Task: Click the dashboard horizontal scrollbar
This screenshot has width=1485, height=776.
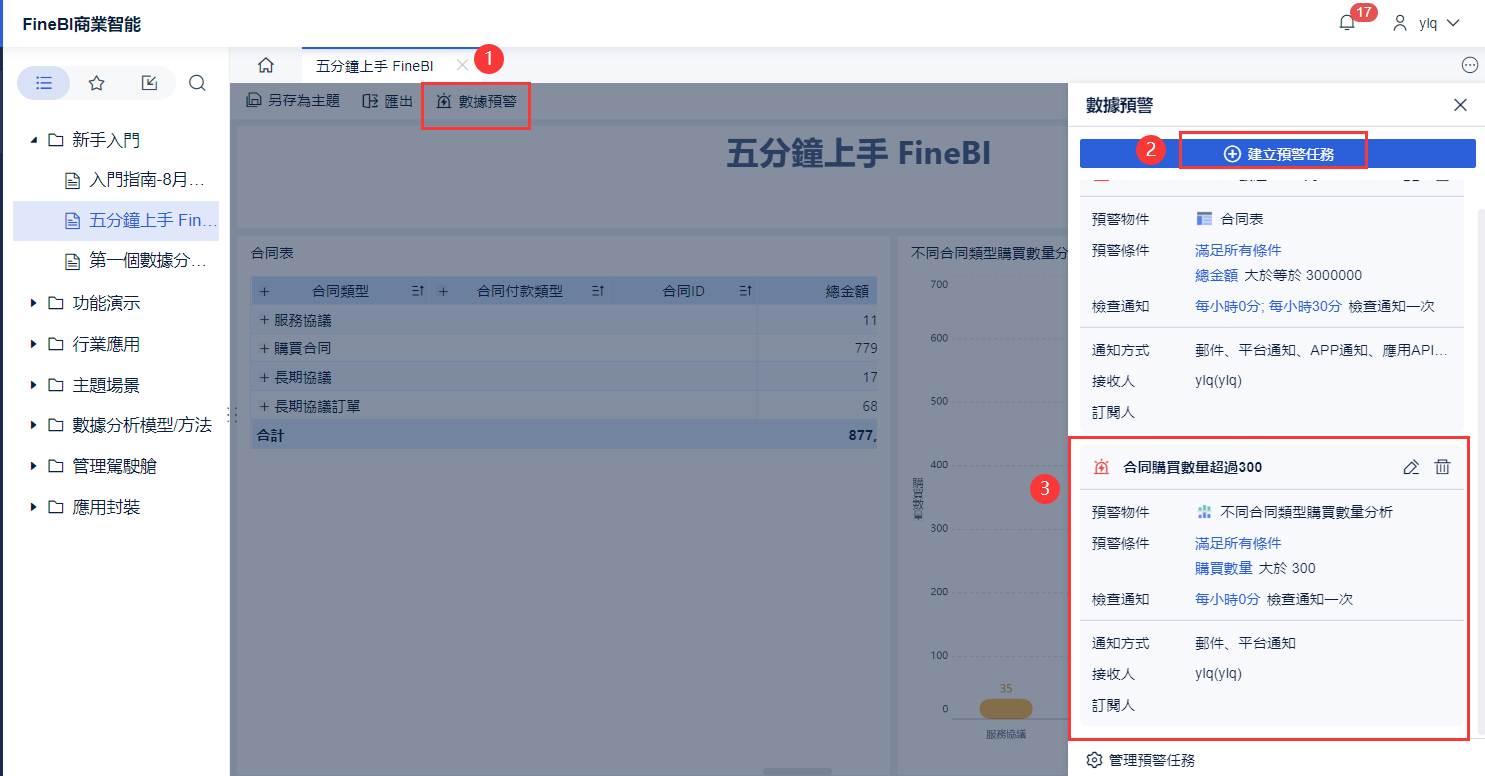Action: click(797, 771)
